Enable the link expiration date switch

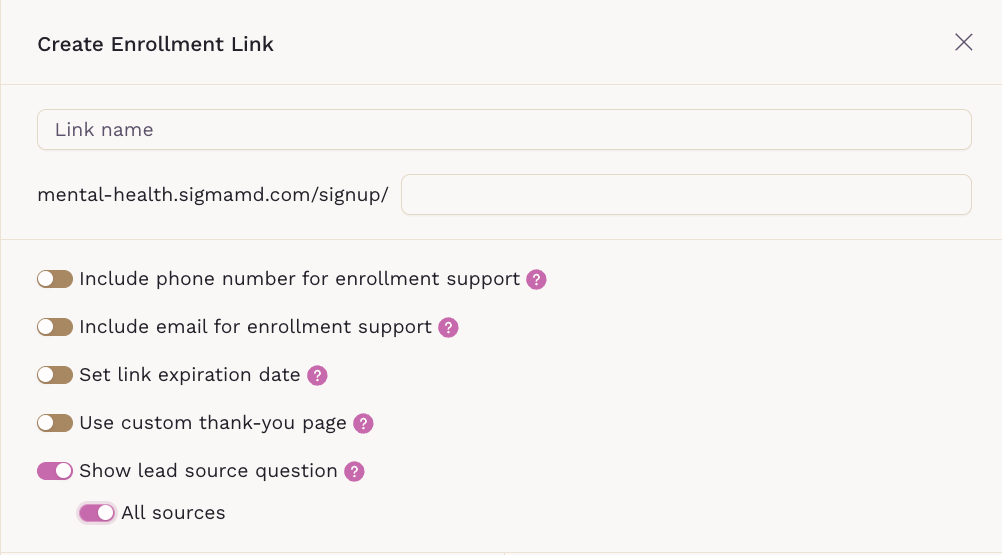[55, 375]
